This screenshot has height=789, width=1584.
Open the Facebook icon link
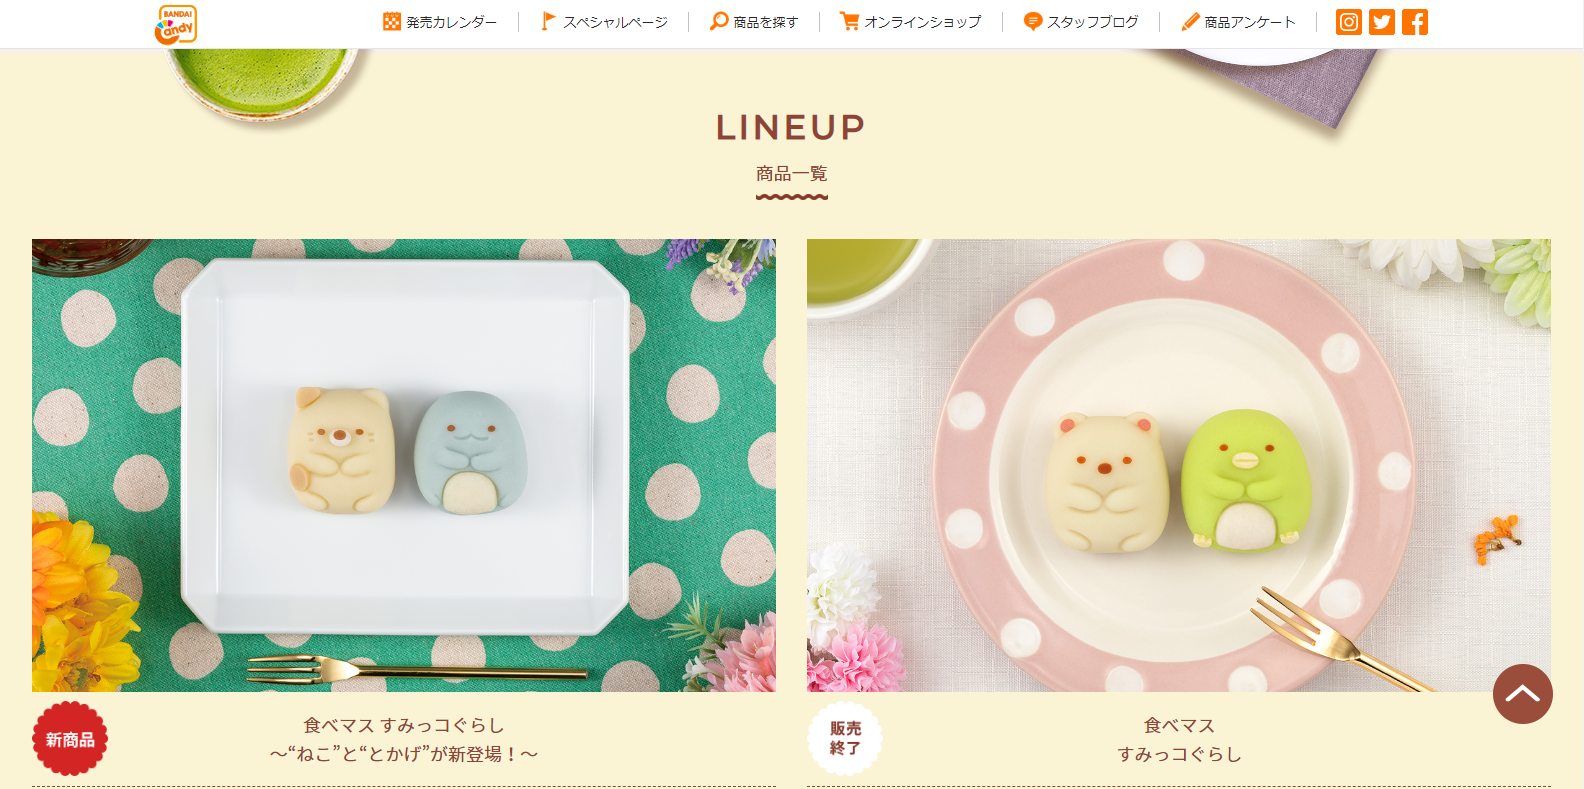click(x=1415, y=22)
